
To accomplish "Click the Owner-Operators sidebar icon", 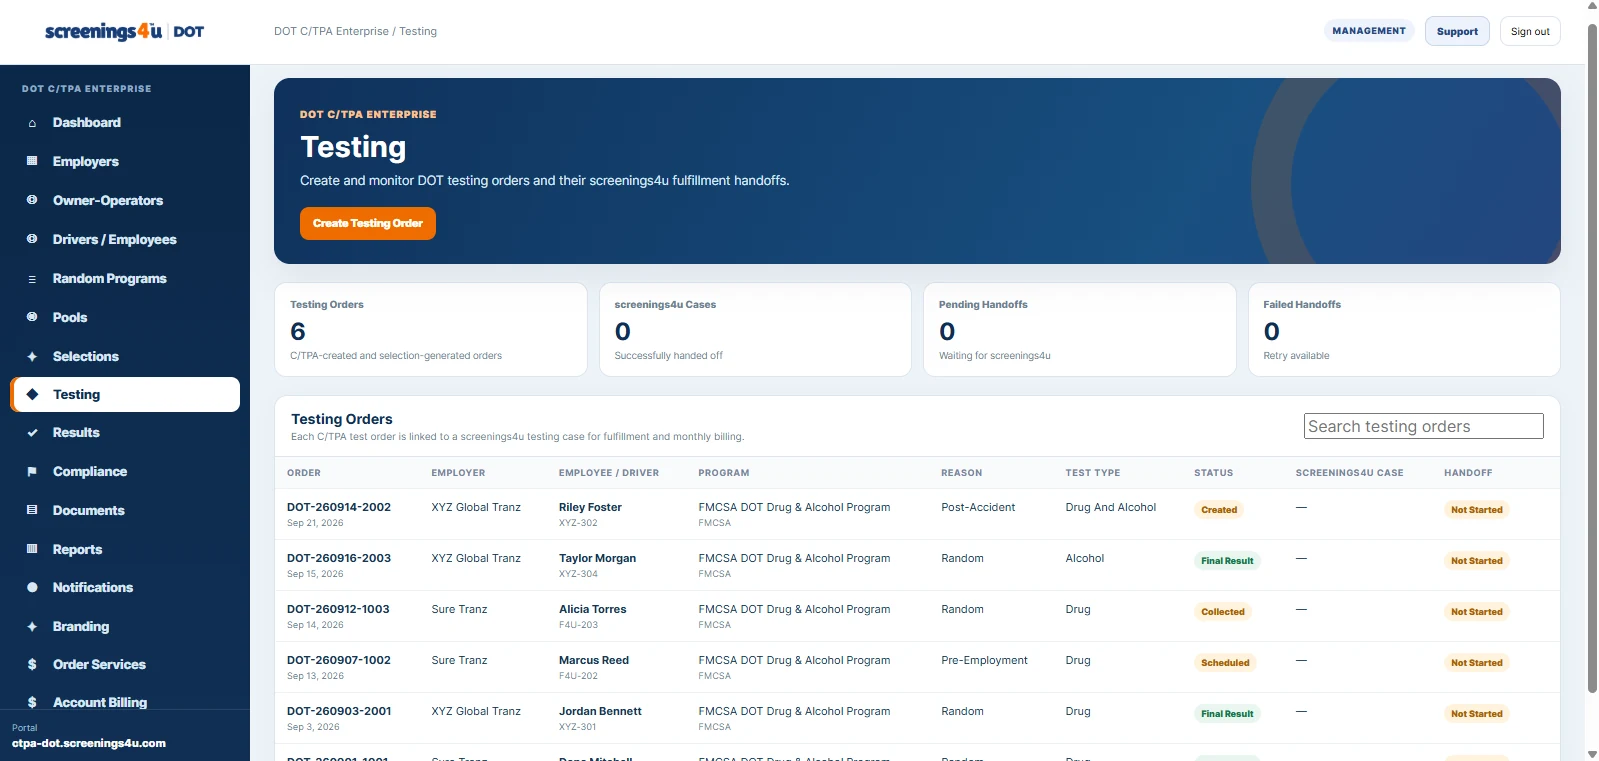I will [x=32, y=200].
